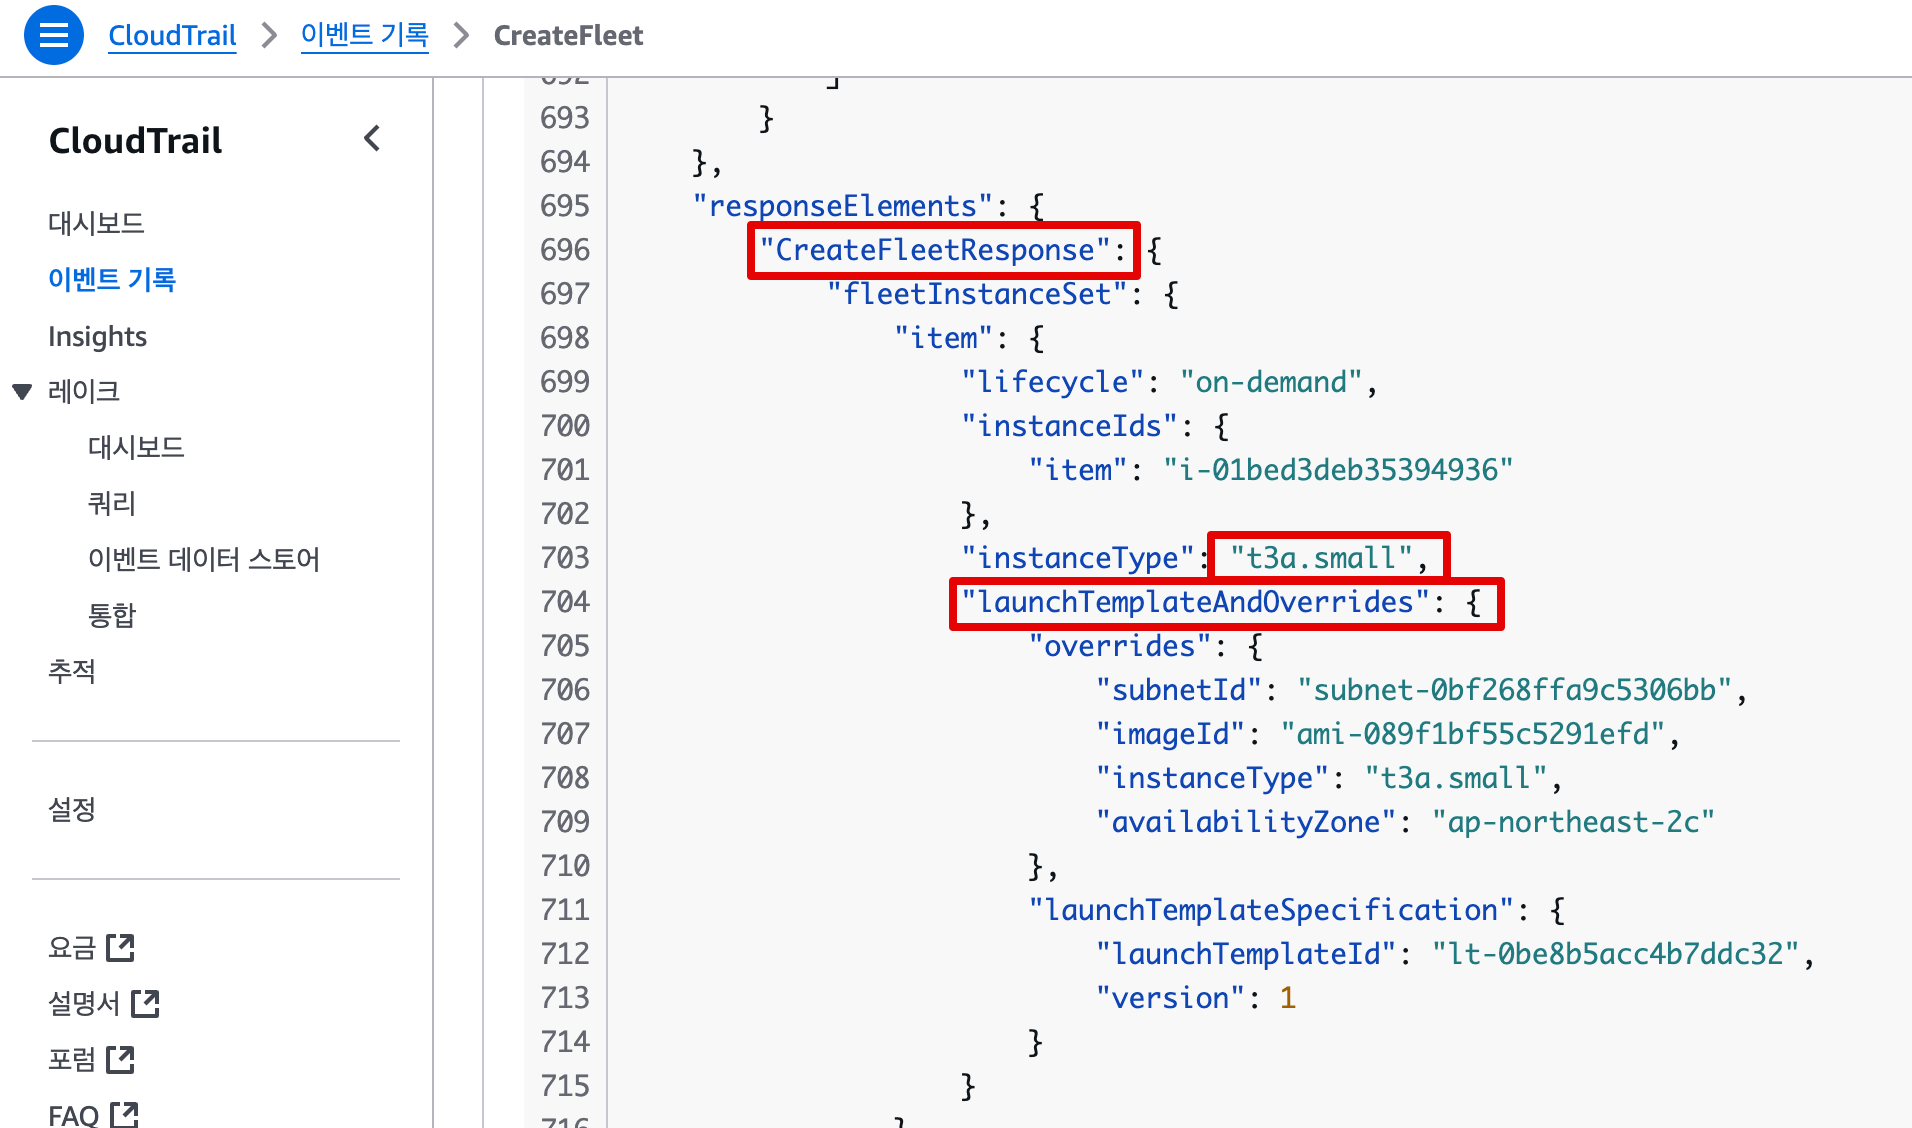
Task: Click the "responseElements" key
Action: click(x=843, y=206)
